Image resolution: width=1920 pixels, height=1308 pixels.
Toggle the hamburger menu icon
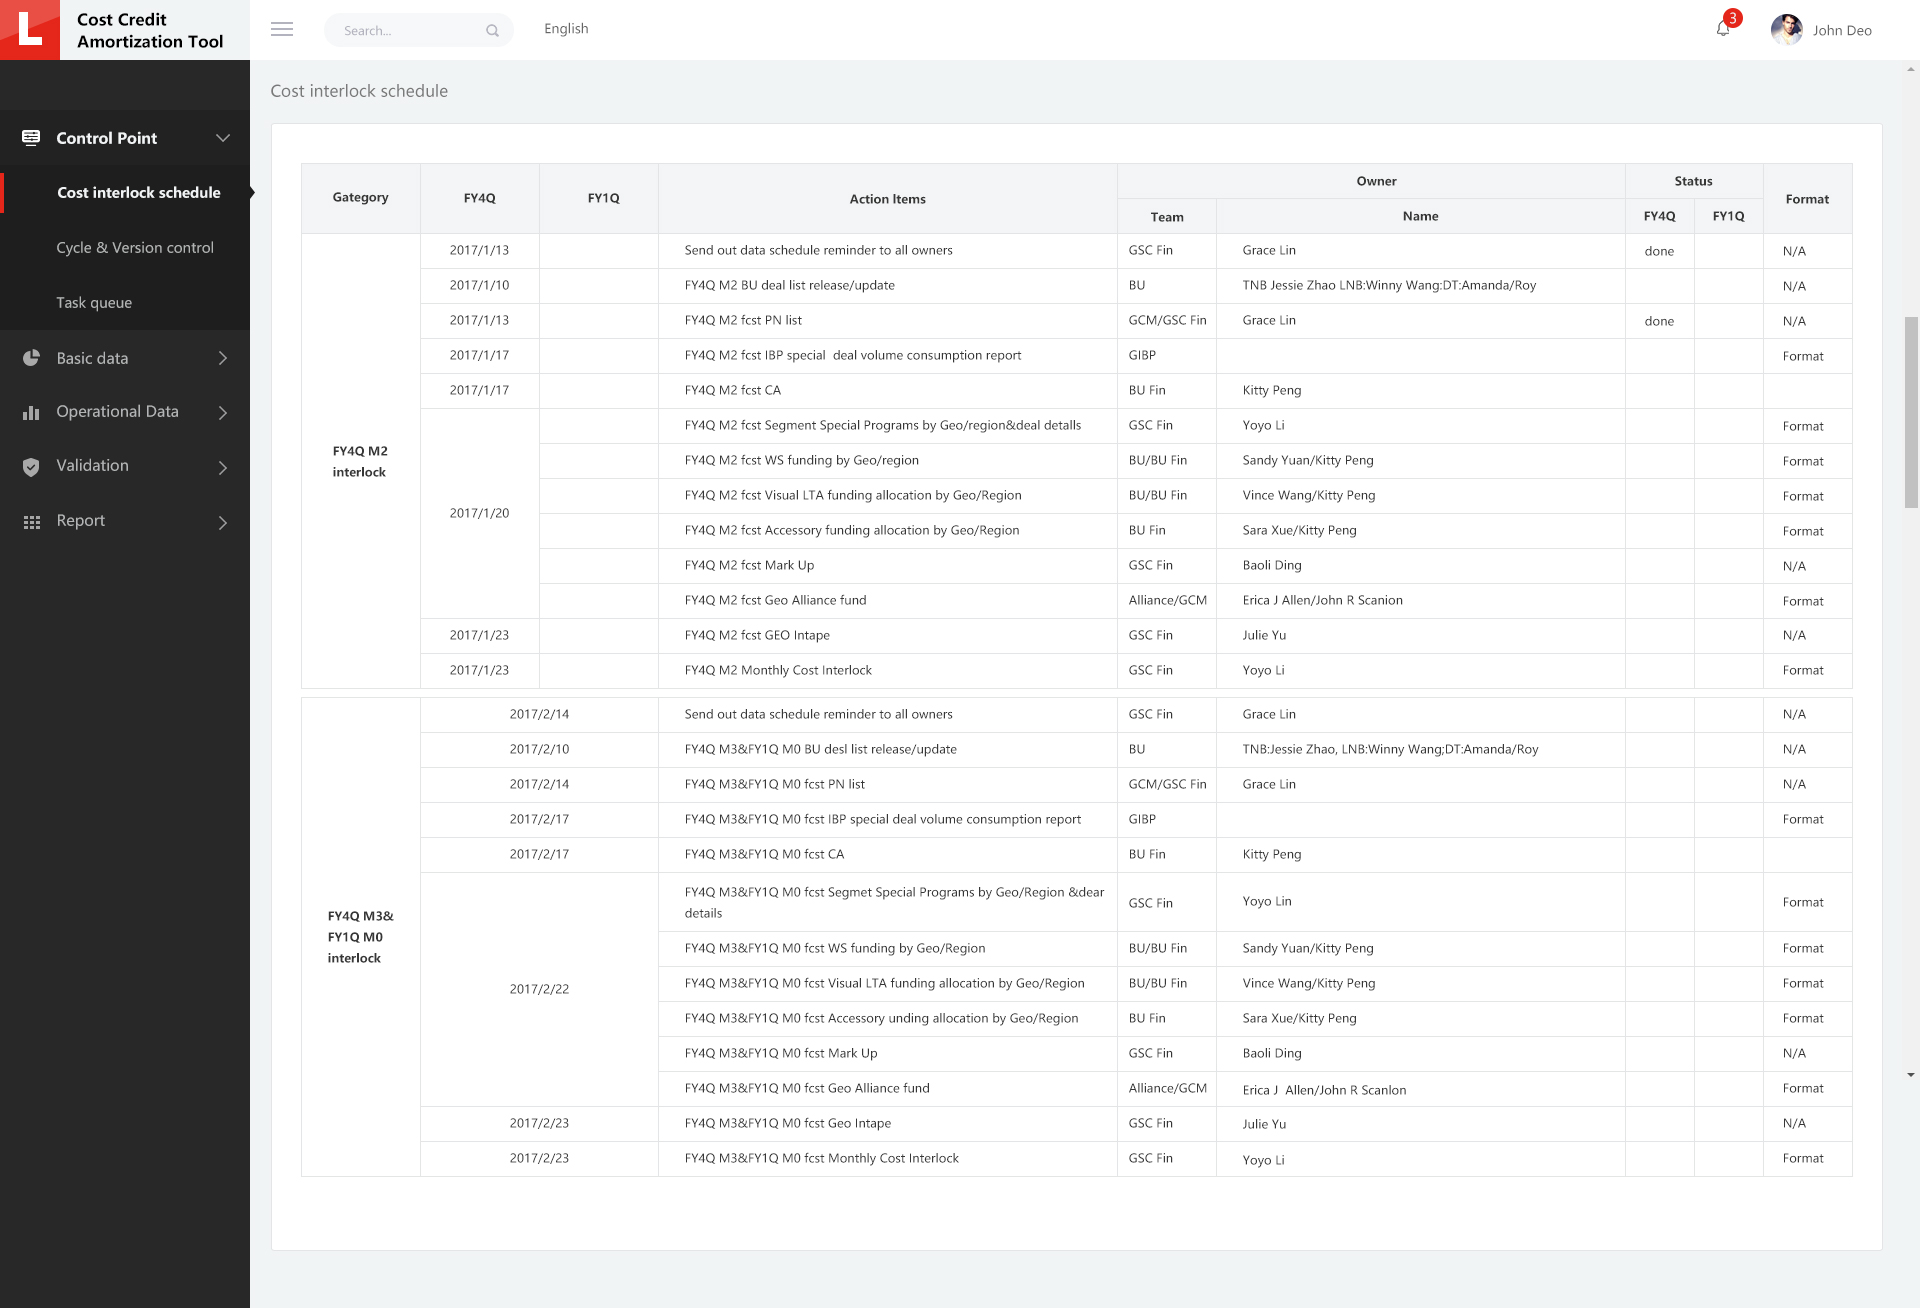(282, 30)
